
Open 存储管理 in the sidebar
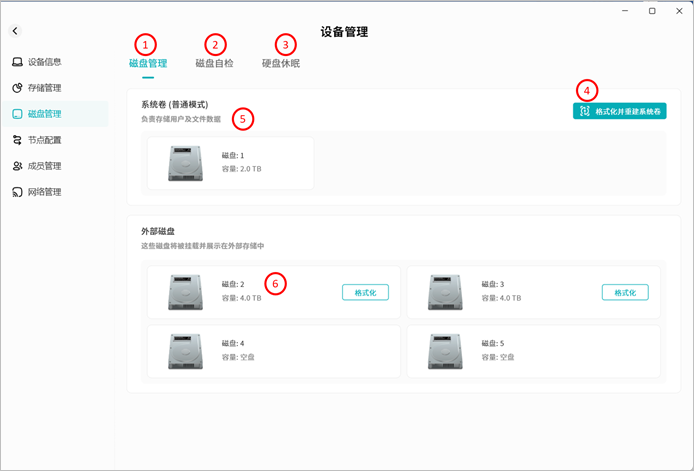pos(43,88)
